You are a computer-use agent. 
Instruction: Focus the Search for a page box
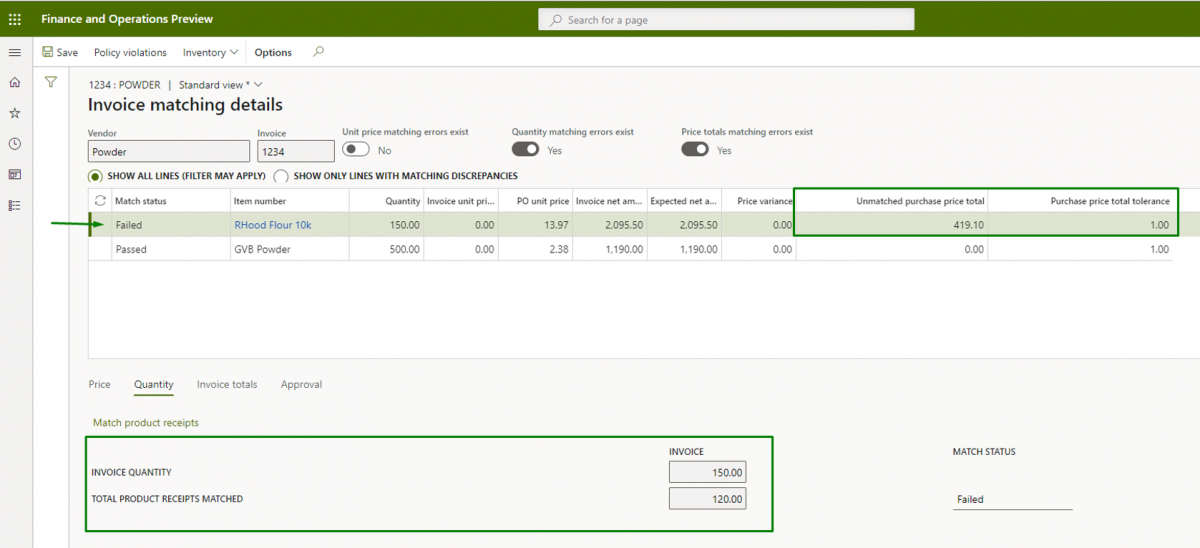click(727, 19)
